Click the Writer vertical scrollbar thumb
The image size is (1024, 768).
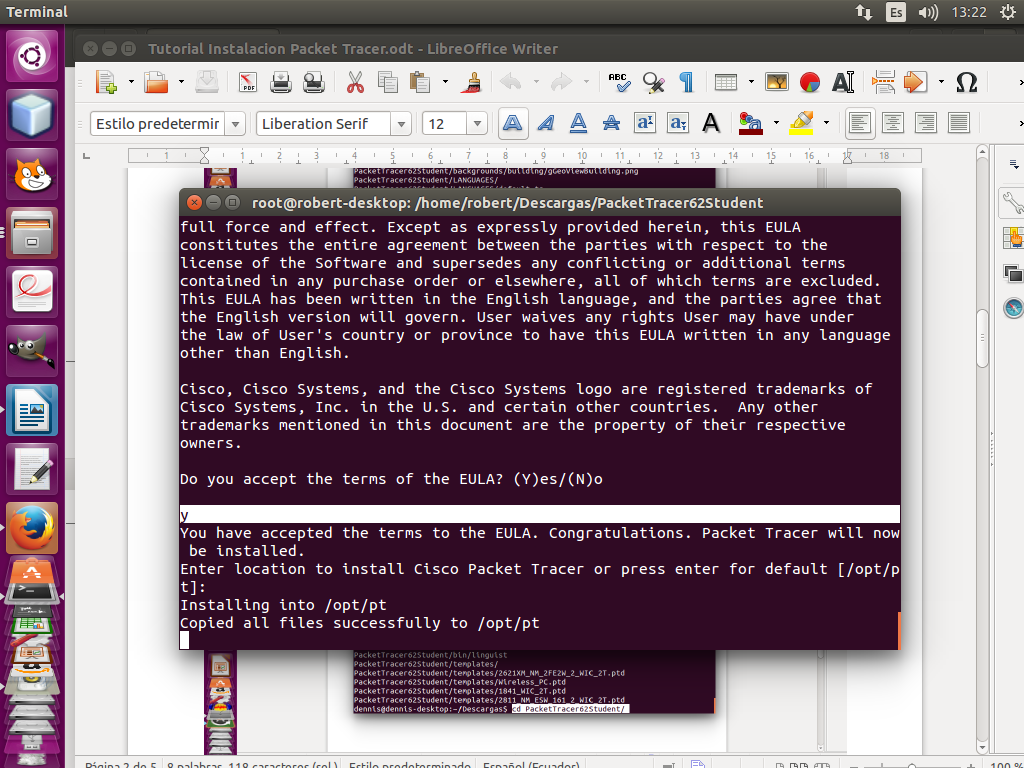pyautogui.click(x=982, y=338)
